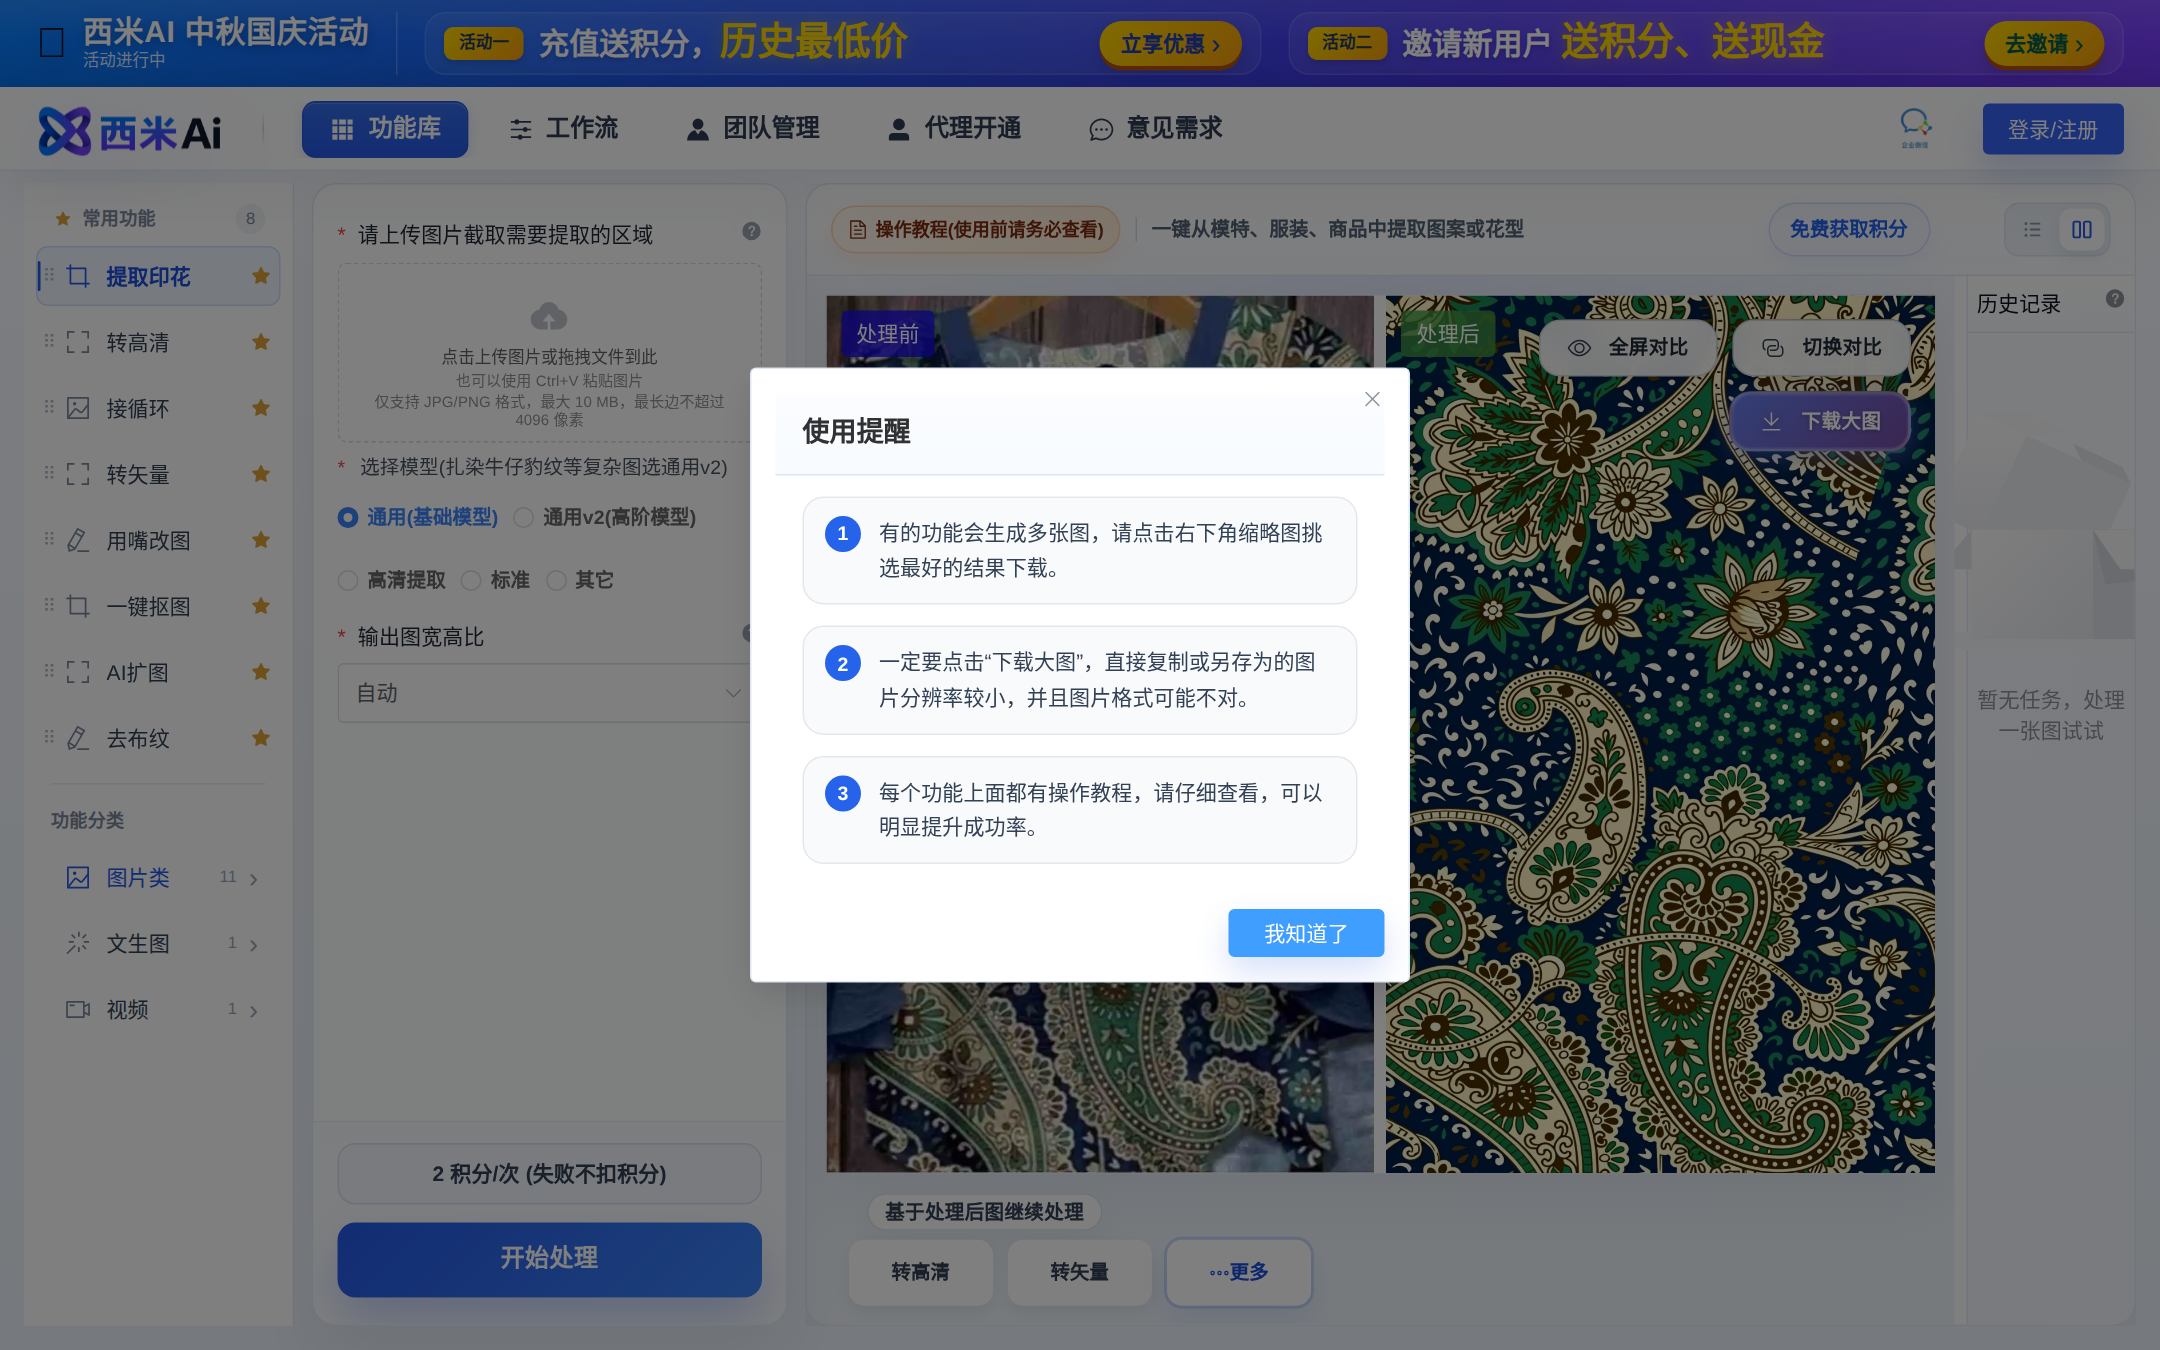Toggle favorite star for 转高清

261,342
